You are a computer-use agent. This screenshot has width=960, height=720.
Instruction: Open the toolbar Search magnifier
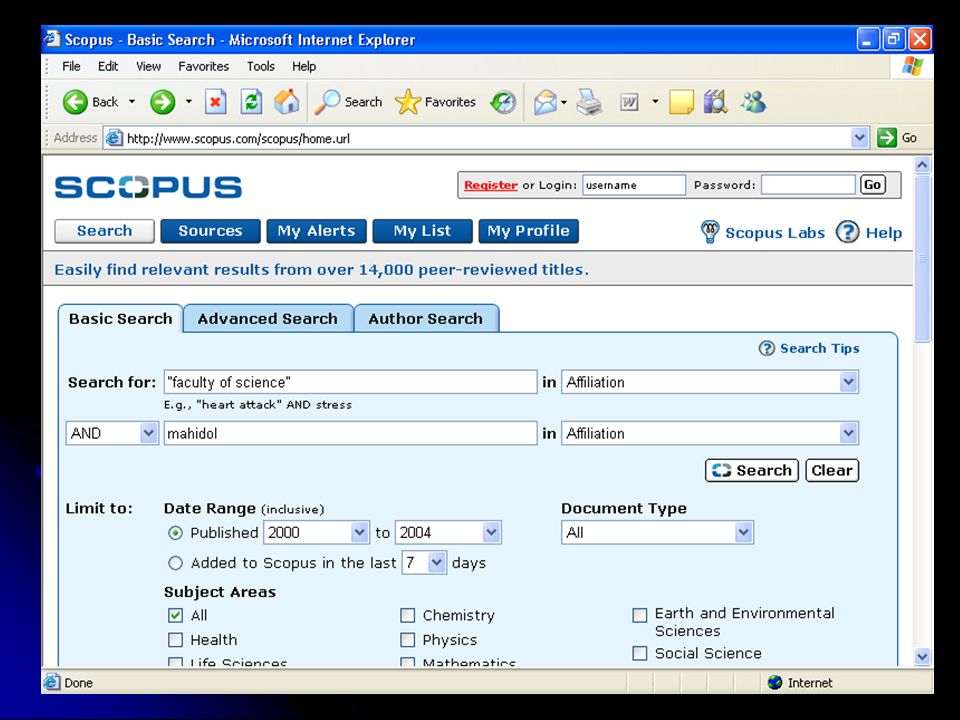coord(327,102)
